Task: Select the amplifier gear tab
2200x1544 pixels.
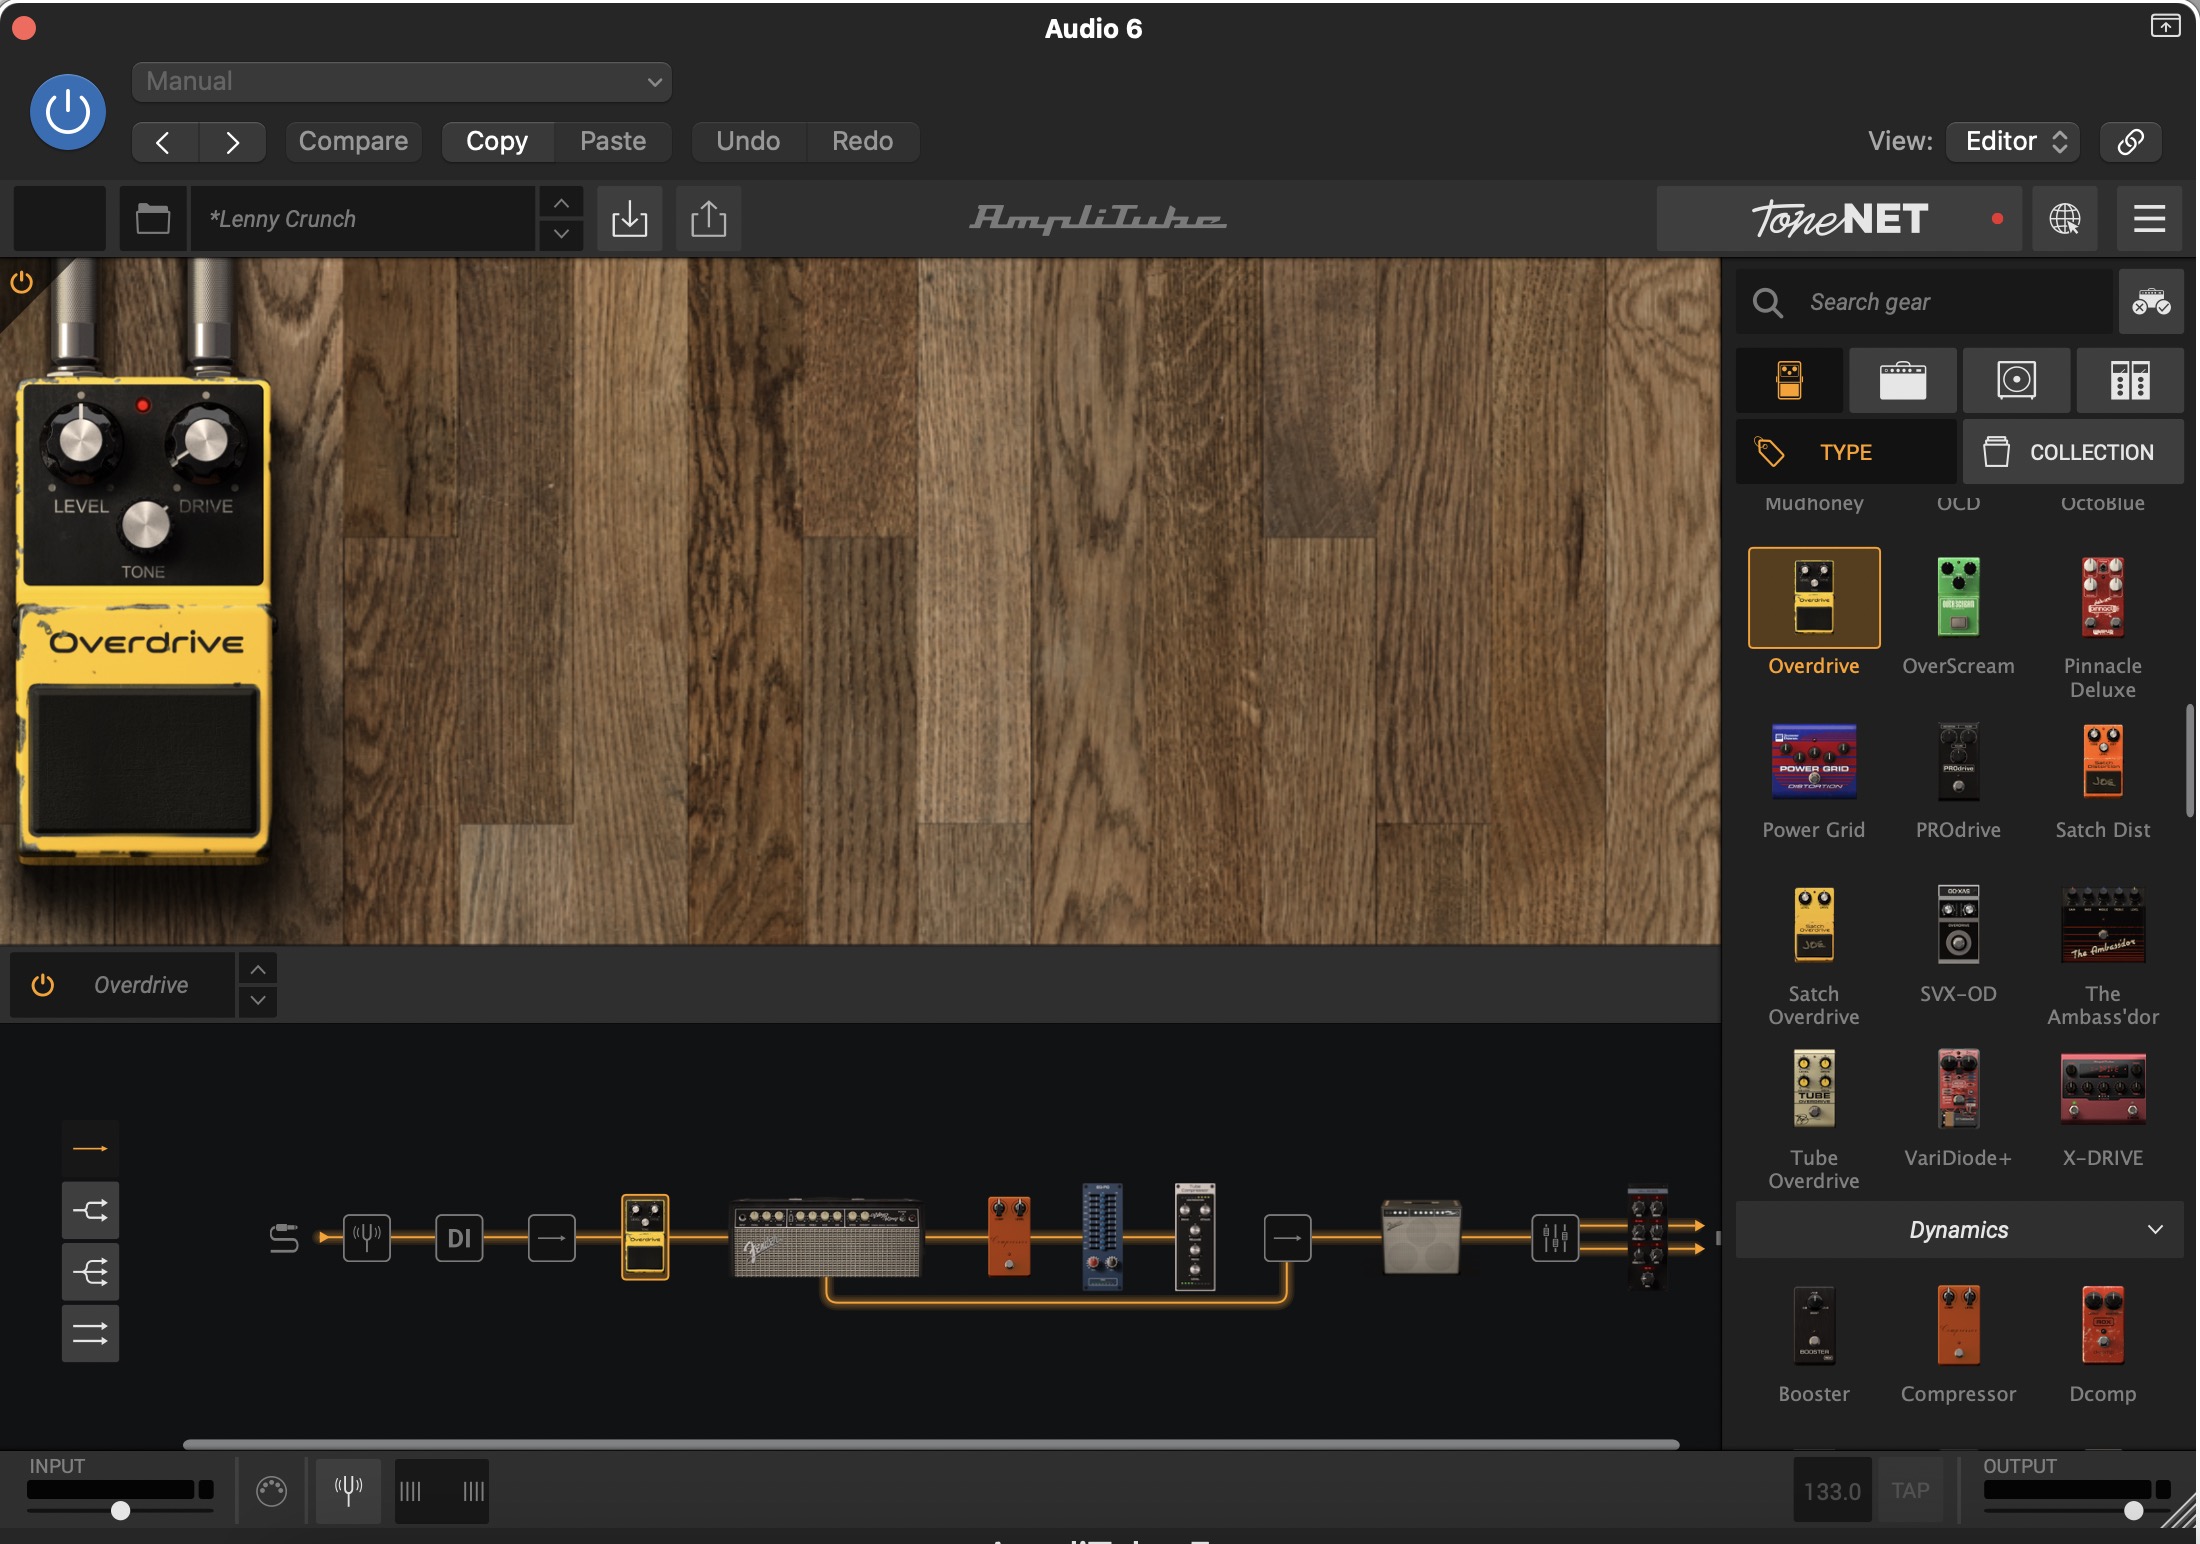Action: [1903, 380]
